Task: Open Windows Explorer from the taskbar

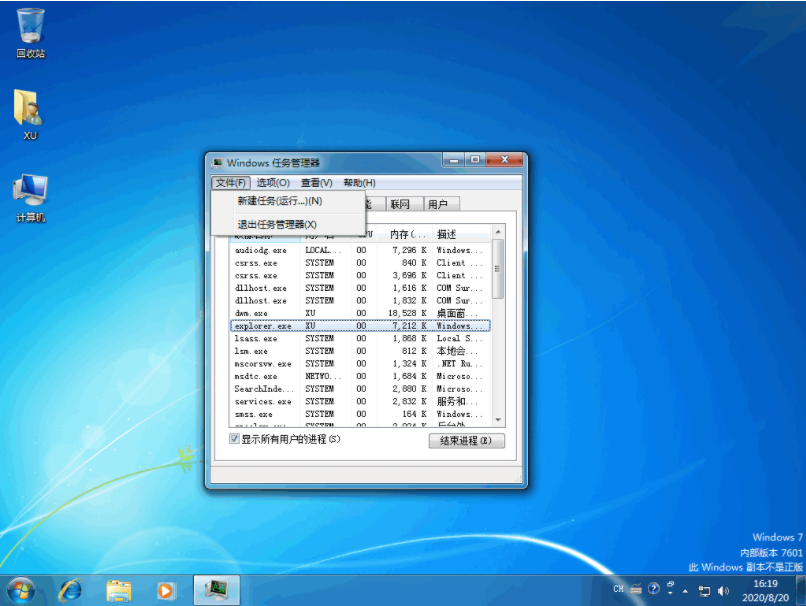Action: [118, 590]
